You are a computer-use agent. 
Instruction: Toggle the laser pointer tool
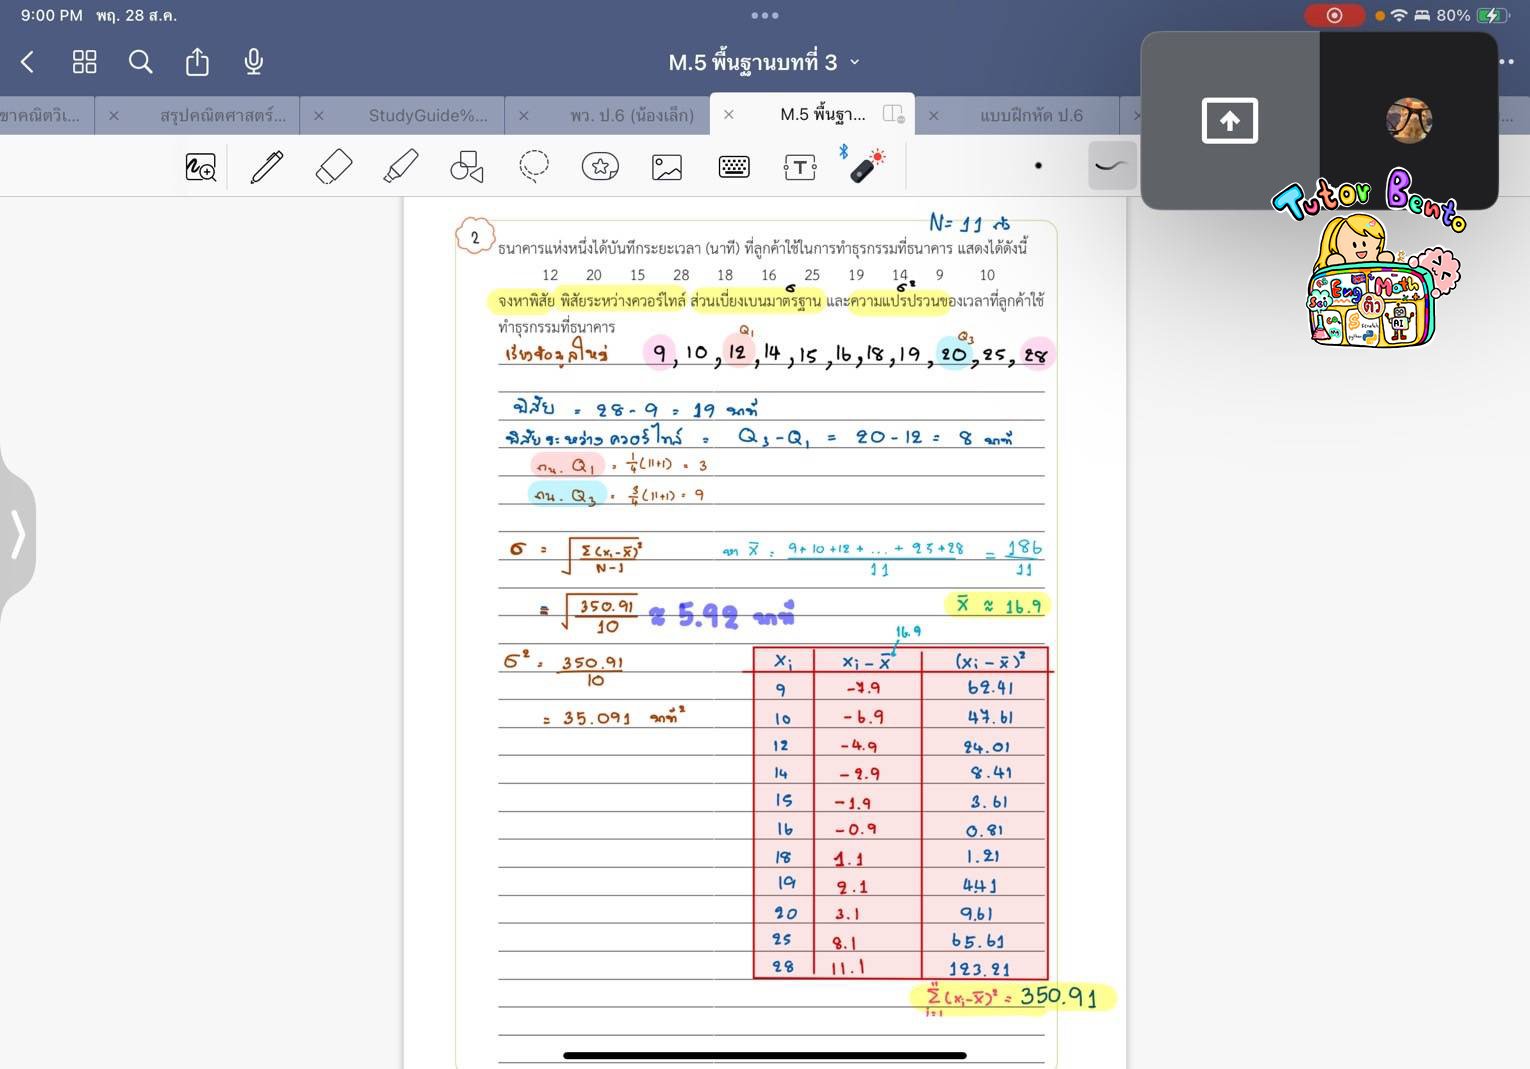coord(867,167)
